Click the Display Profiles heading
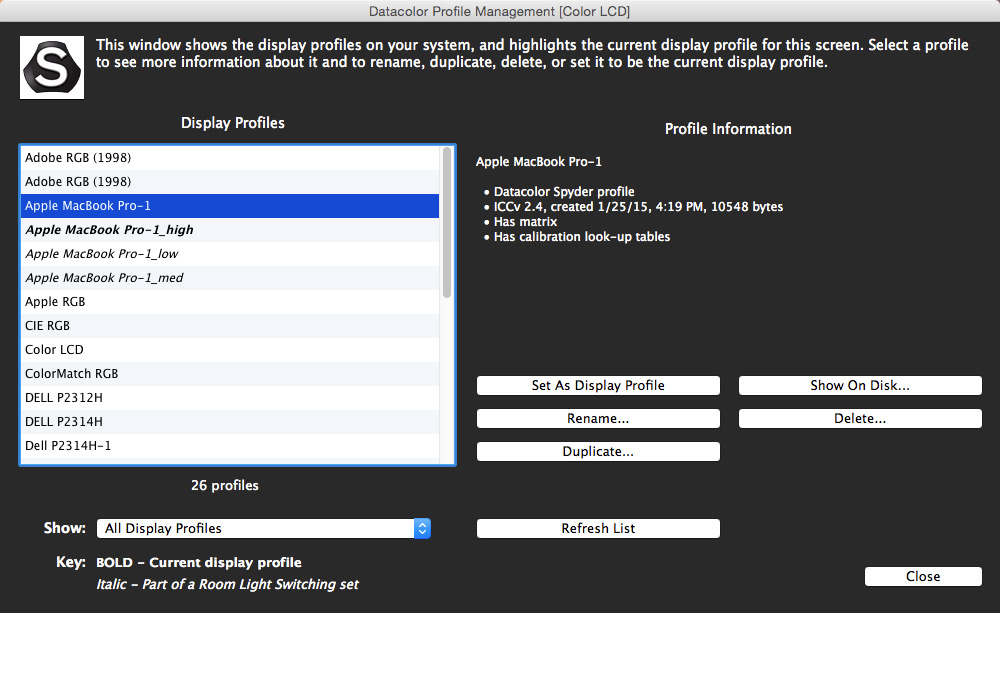1000x686 pixels. 233,123
